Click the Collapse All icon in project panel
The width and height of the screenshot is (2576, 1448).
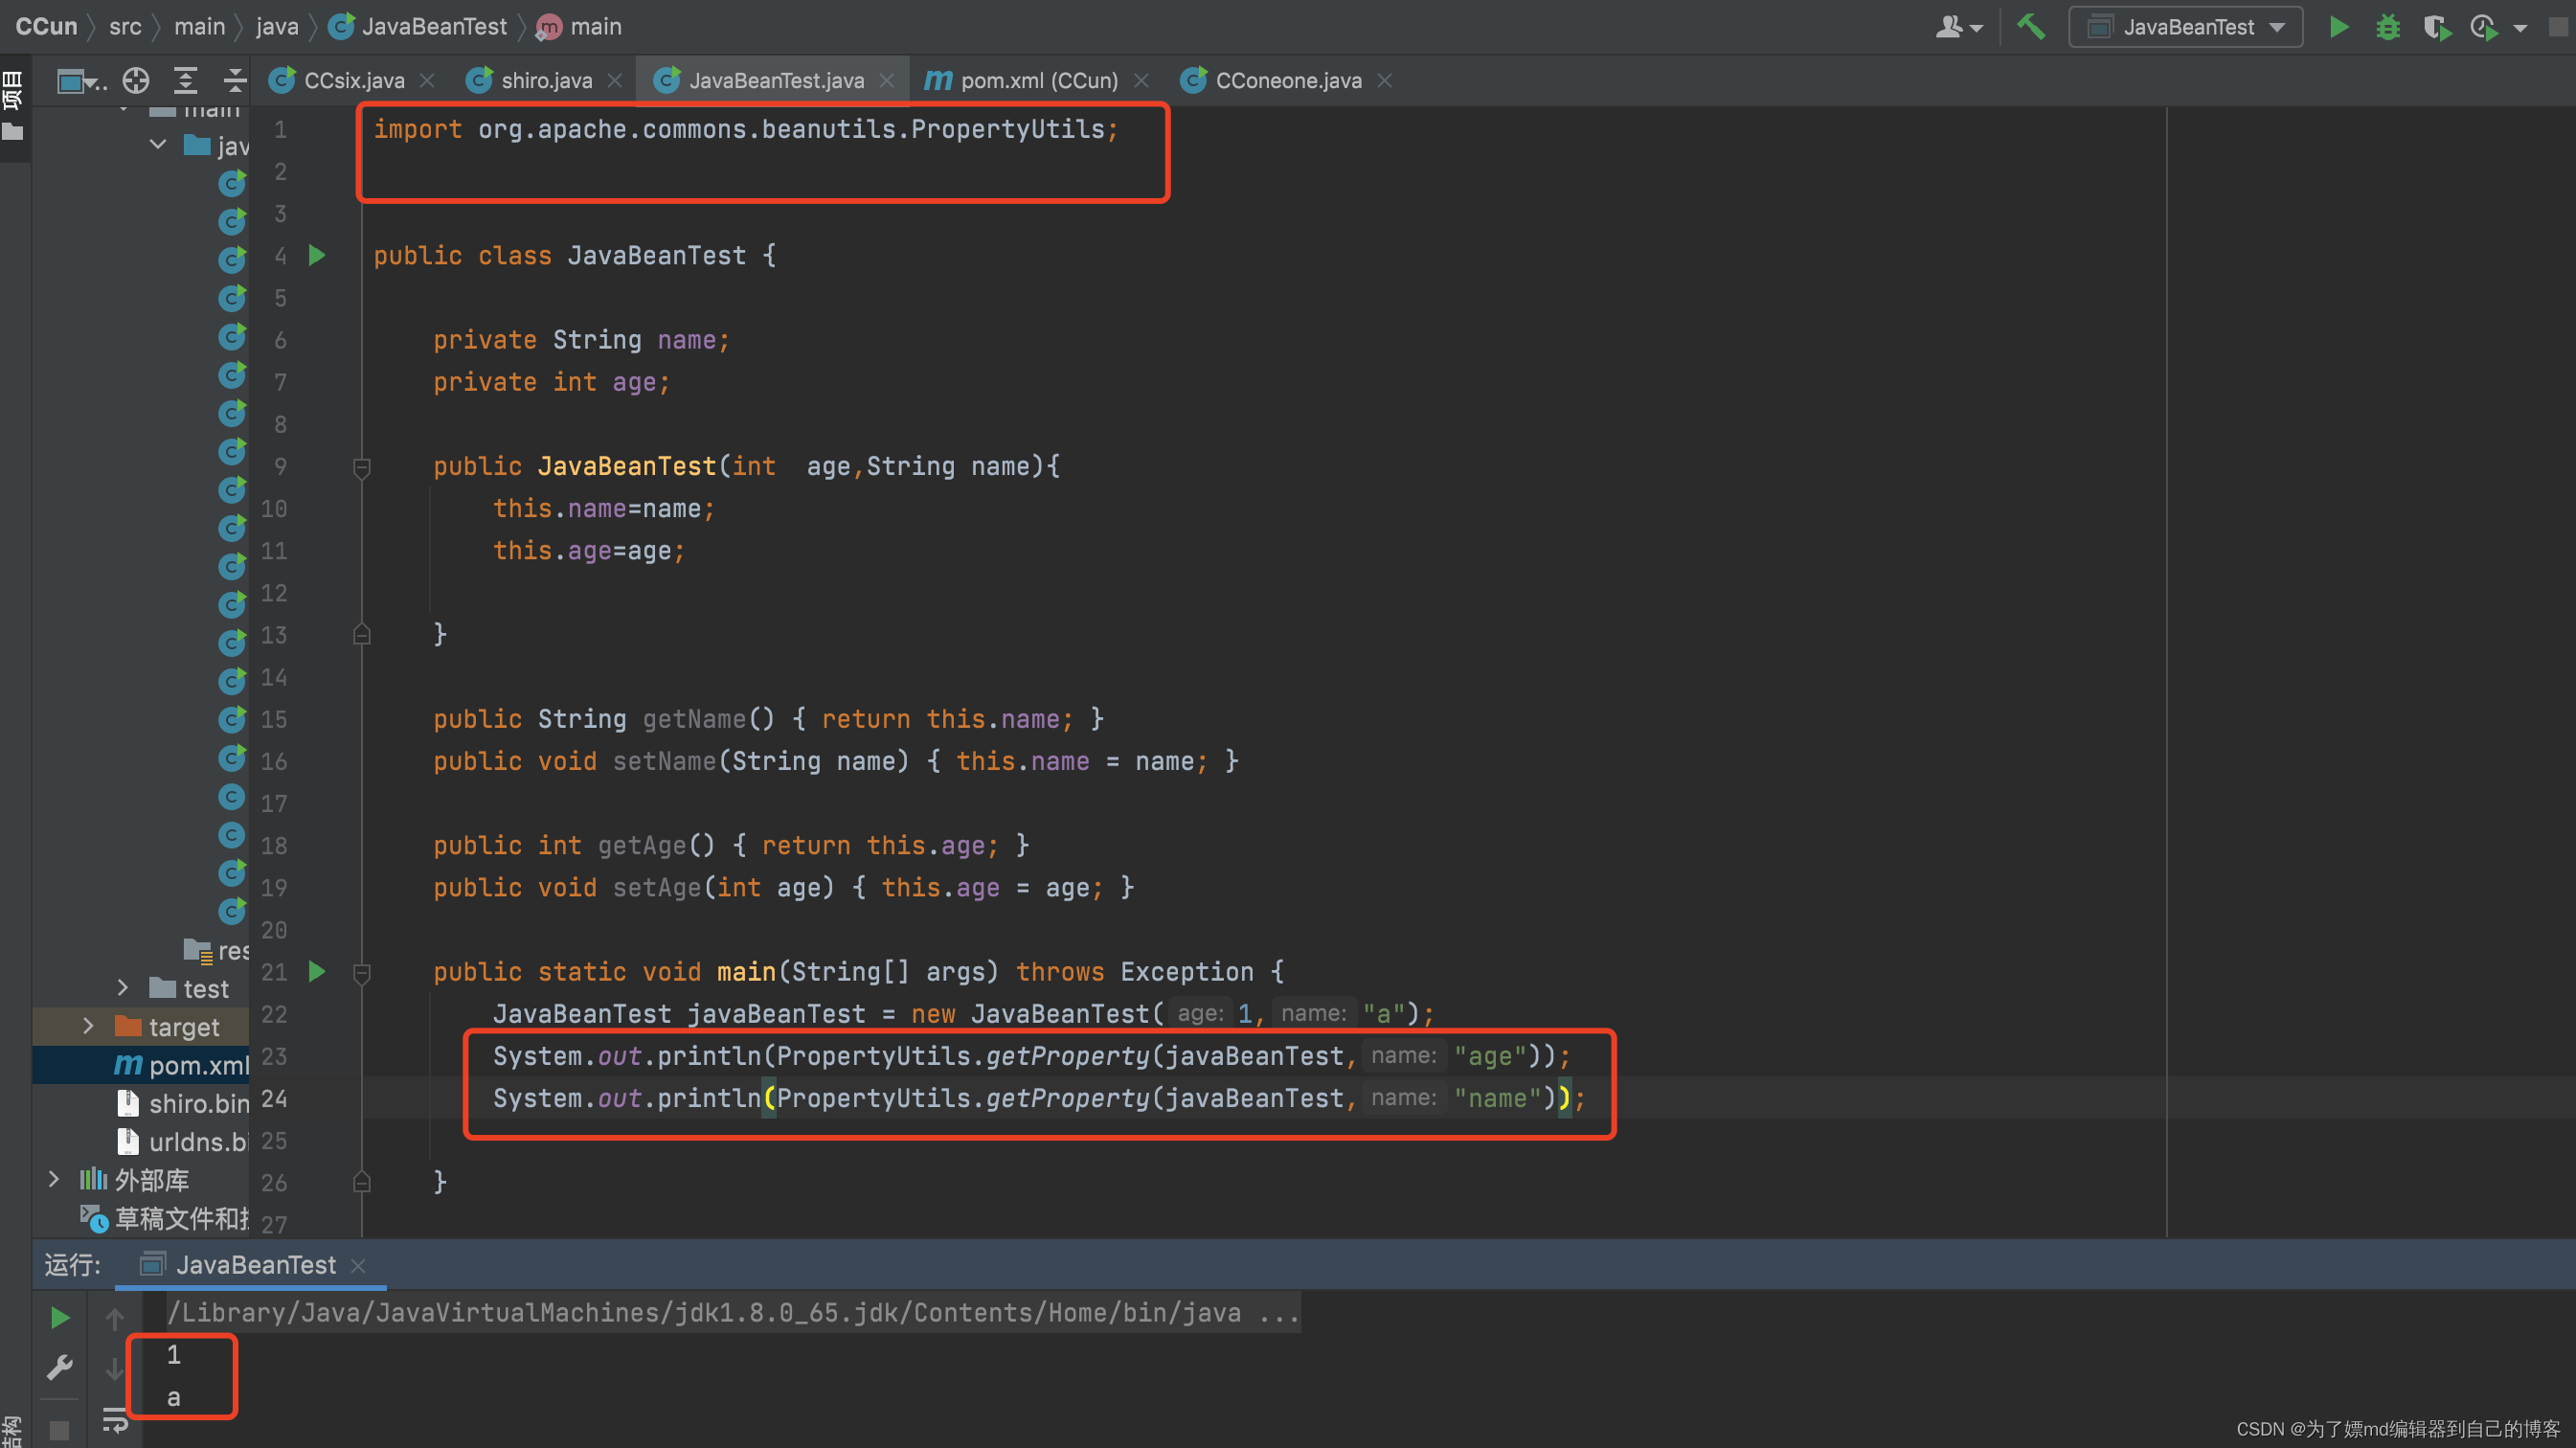pos(235,80)
